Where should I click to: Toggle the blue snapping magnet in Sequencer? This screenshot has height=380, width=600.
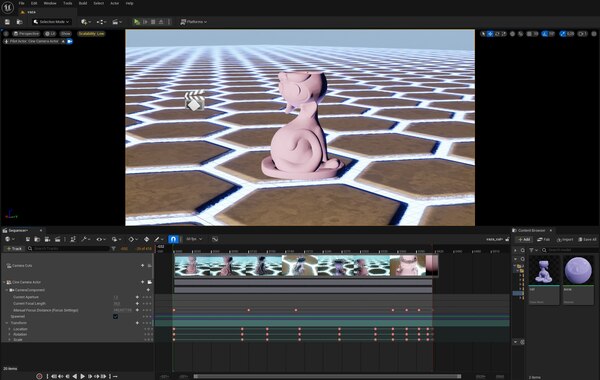click(173, 239)
